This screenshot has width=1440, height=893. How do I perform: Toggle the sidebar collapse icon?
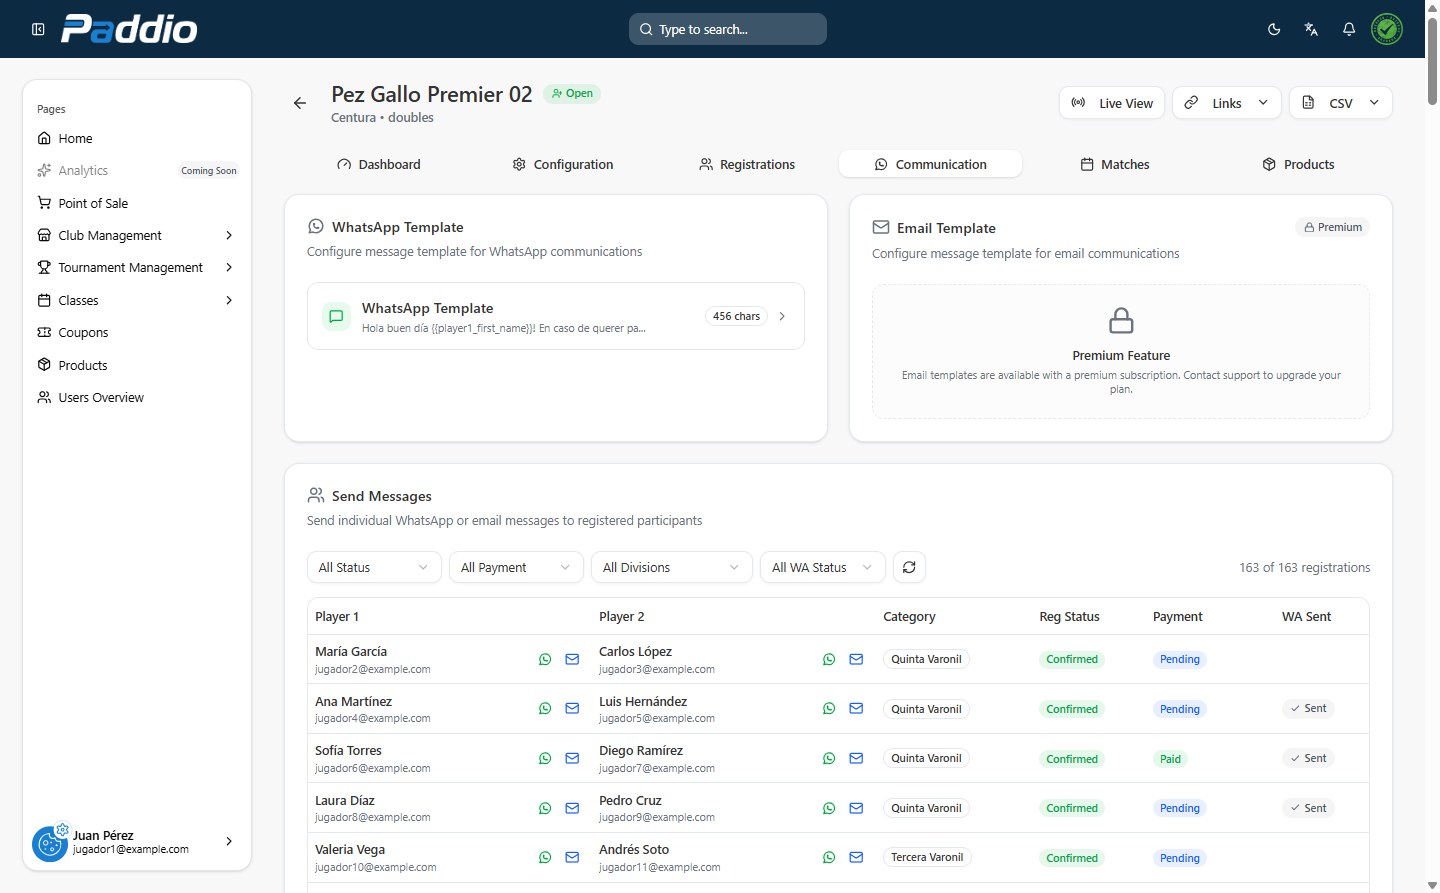click(38, 29)
